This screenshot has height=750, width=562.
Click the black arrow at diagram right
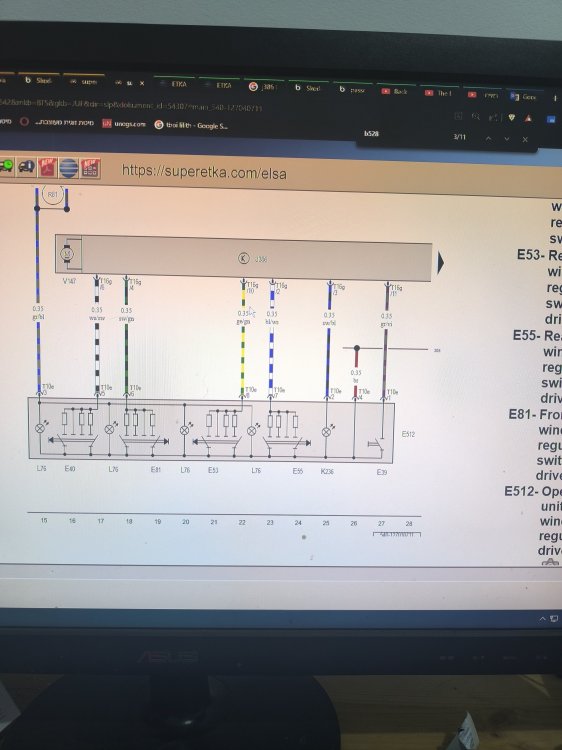[x=441, y=263]
